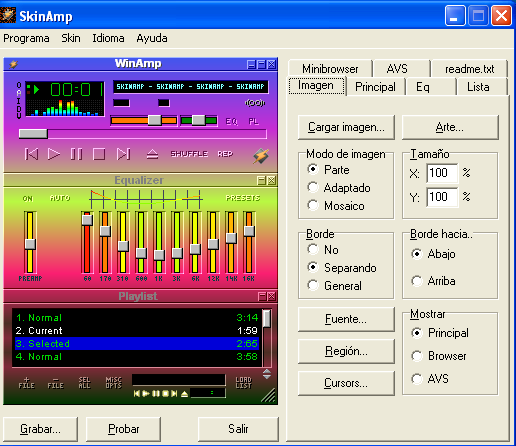The height and width of the screenshot is (446, 516).
Task: Click the PREAMP equalizer slider
Action: pos(30,242)
